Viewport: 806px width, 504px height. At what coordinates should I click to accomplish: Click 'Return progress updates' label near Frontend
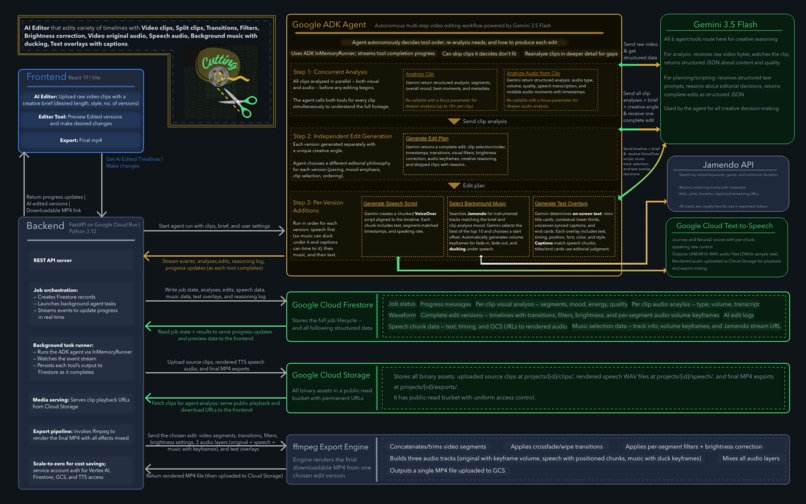56,204
